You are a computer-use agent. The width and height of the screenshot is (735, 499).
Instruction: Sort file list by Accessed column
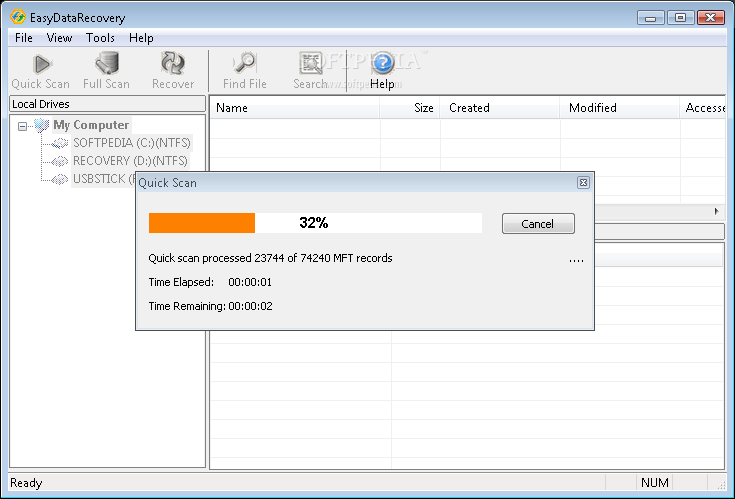pos(703,108)
